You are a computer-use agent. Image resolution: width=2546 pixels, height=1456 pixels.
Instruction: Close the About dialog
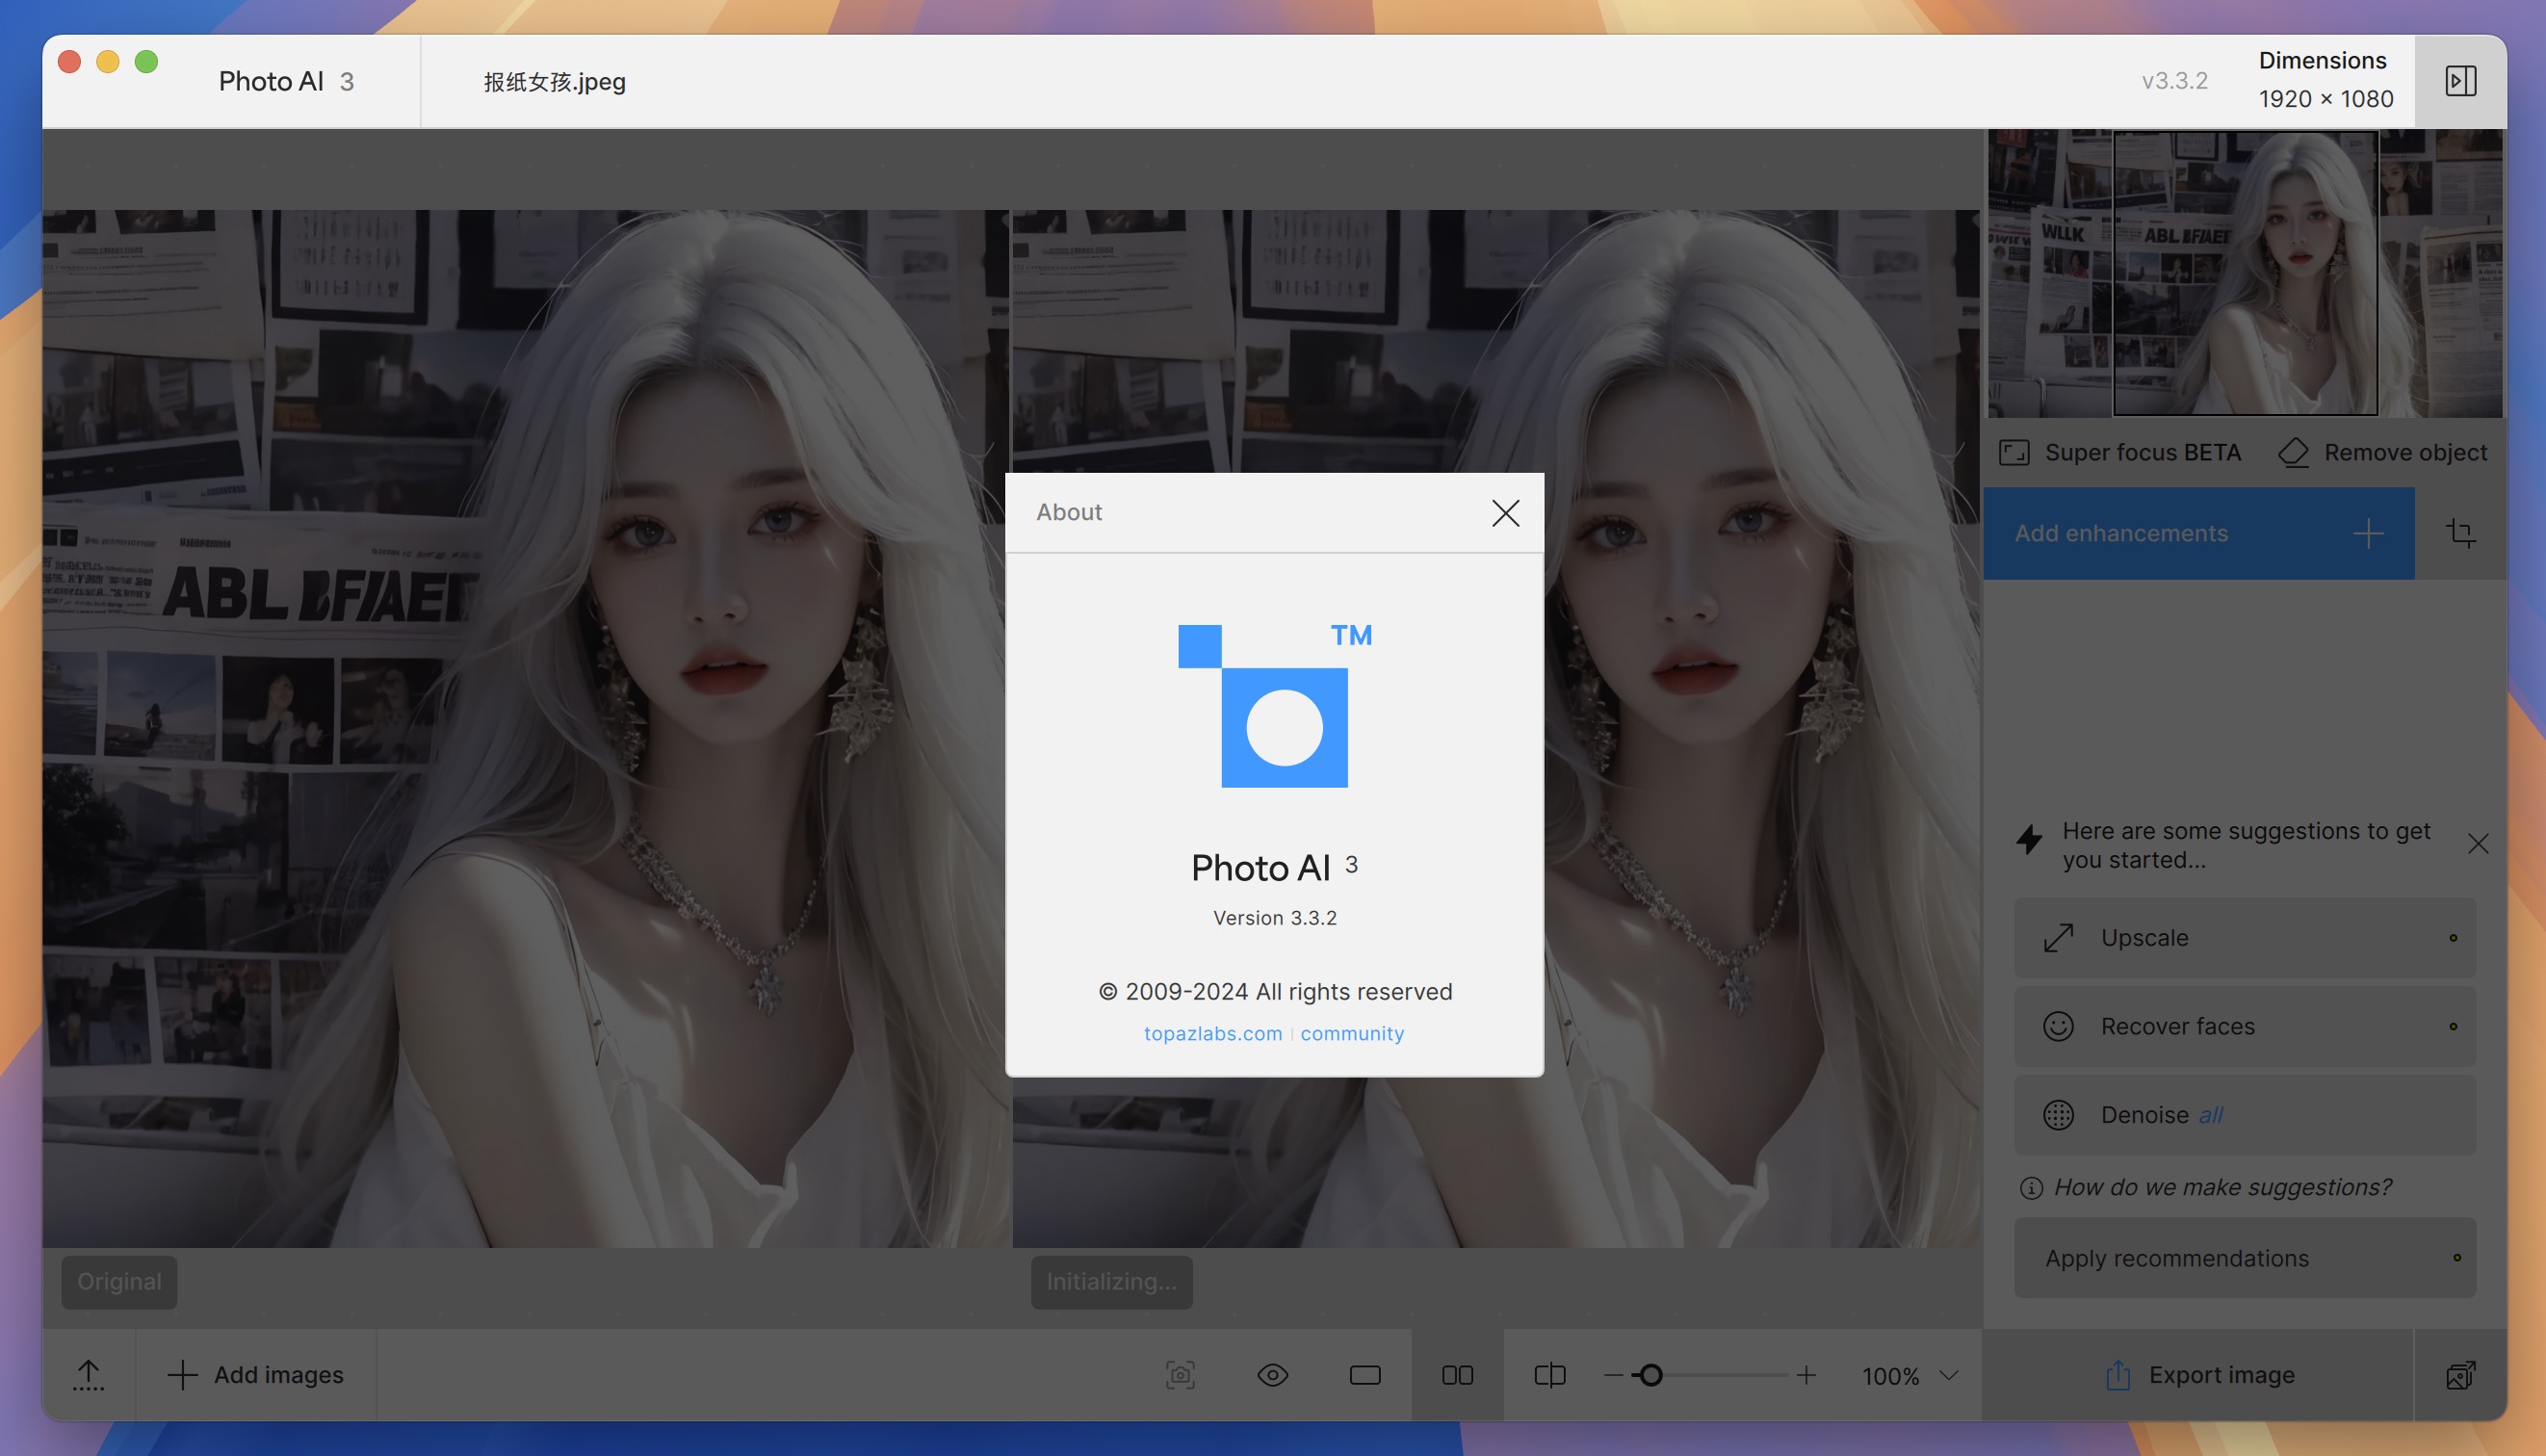click(1505, 513)
